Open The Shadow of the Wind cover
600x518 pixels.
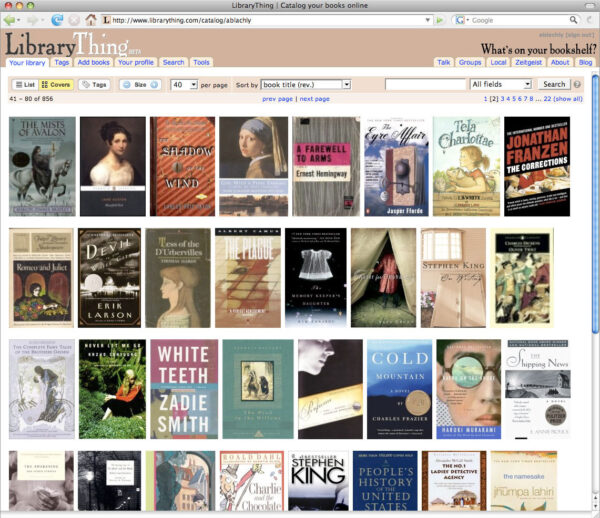(x=183, y=166)
